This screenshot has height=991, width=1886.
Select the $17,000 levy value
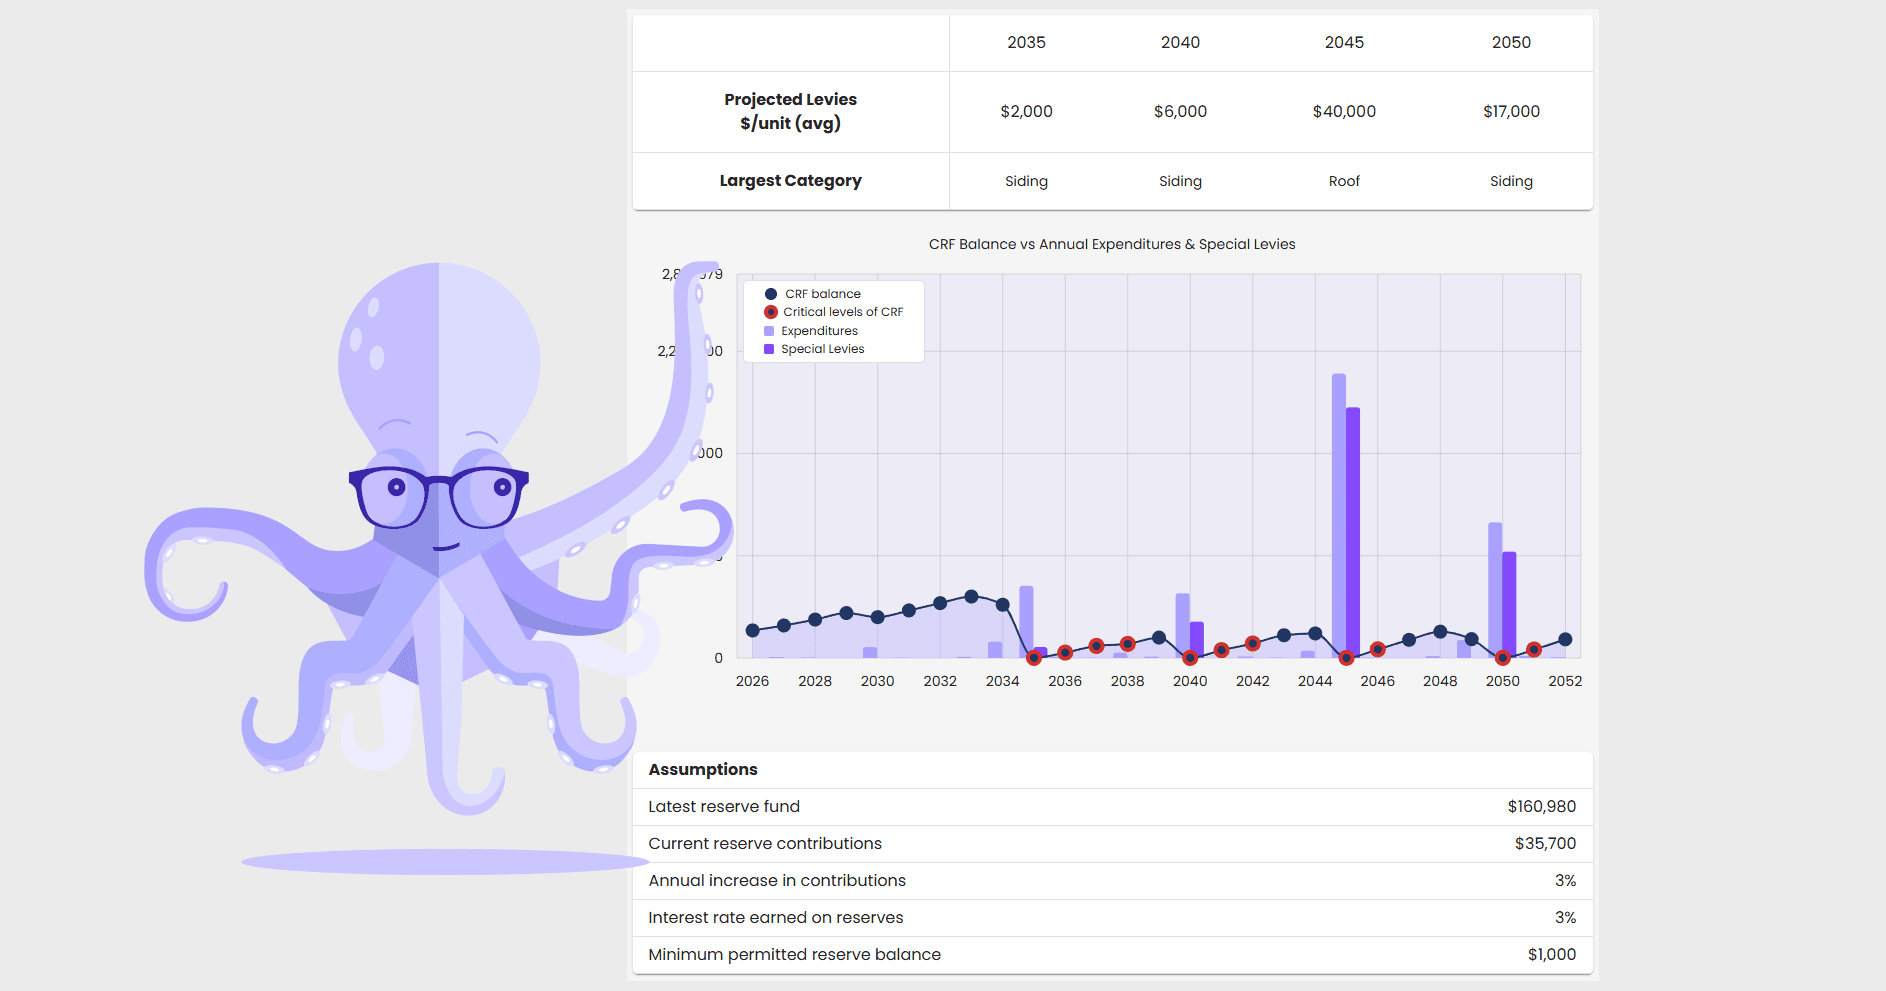point(1511,111)
